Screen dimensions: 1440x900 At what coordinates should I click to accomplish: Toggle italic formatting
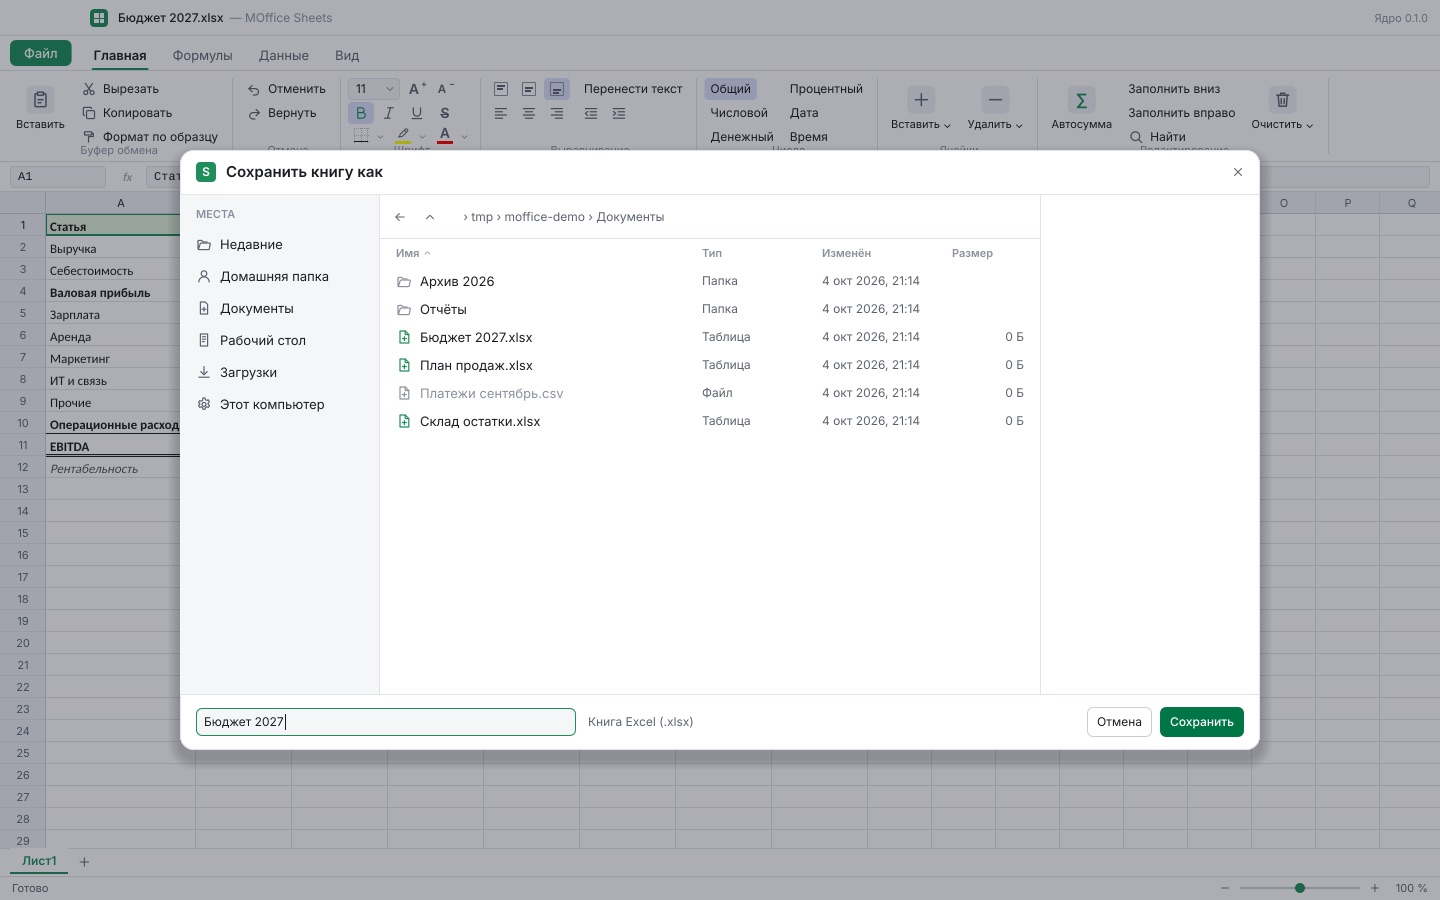click(x=389, y=113)
